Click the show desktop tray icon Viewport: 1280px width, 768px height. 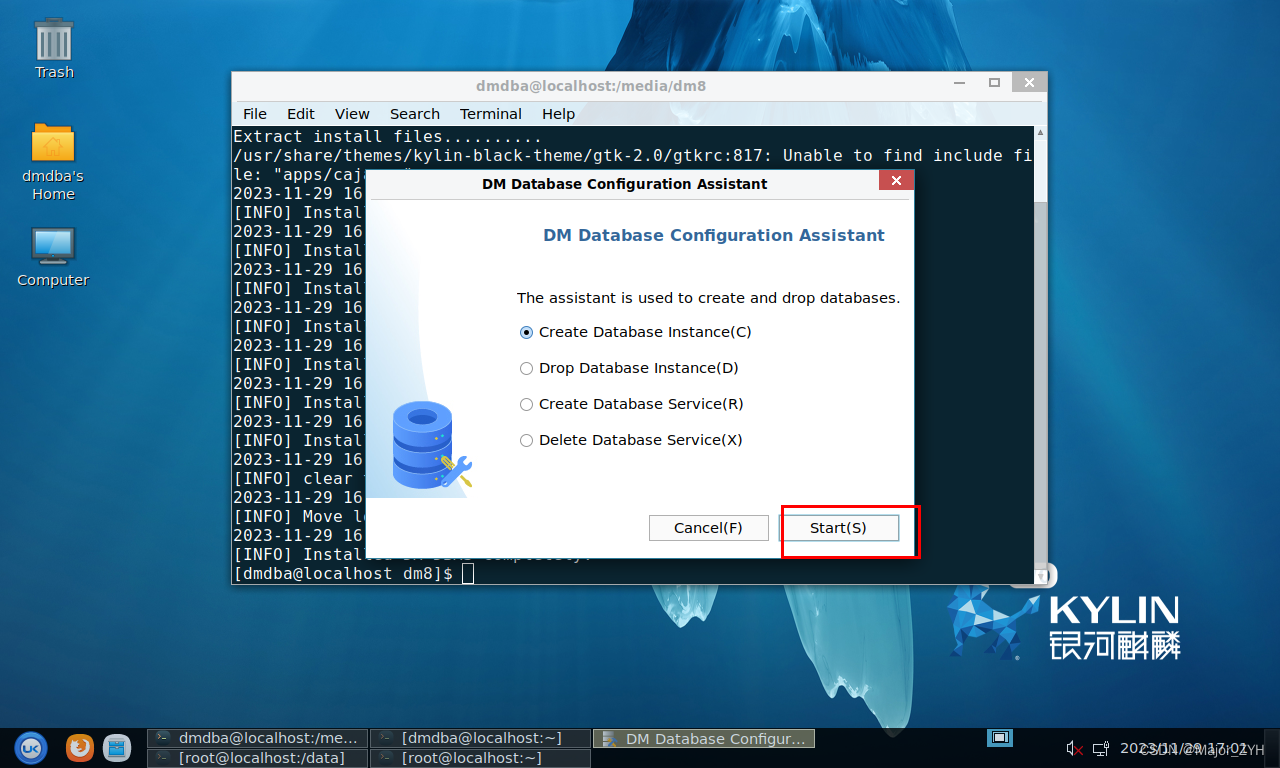[x=999, y=738]
